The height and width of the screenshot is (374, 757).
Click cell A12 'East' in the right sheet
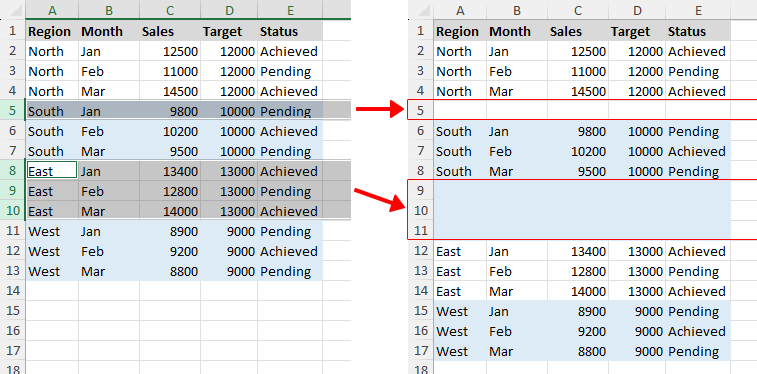tap(460, 251)
